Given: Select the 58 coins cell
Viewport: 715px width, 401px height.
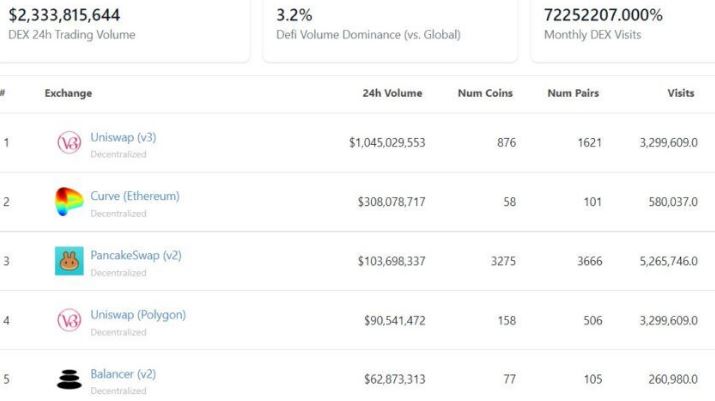Looking at the screenshot, I should click(x=509, y=202).
